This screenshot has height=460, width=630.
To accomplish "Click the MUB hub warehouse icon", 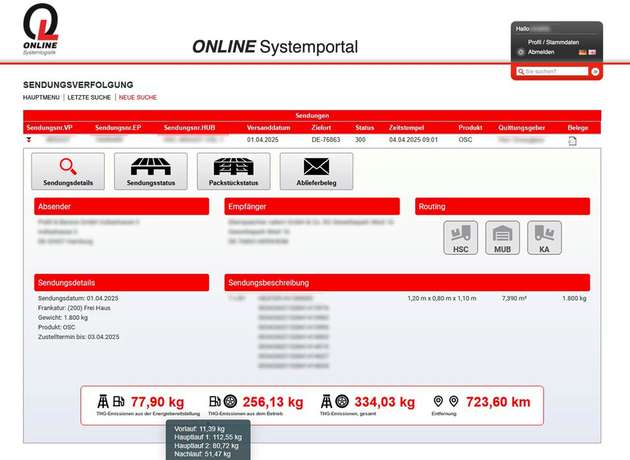I will coord(502,238).
